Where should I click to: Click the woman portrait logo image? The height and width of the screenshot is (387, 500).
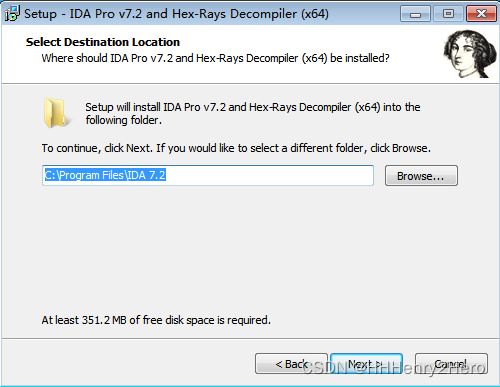[x=470, y=54]
